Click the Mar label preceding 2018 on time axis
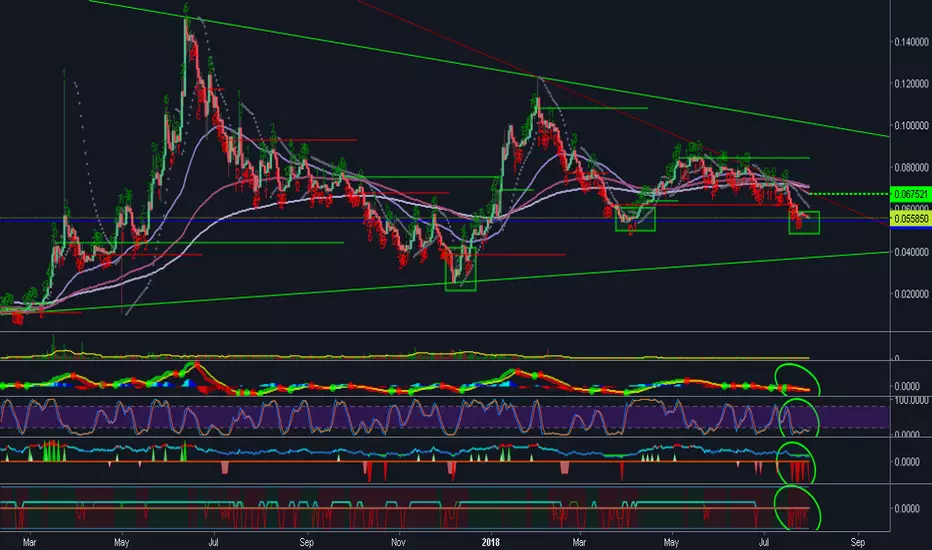The width and height of the screenshot is (932, 550). (x=29, y=542)
